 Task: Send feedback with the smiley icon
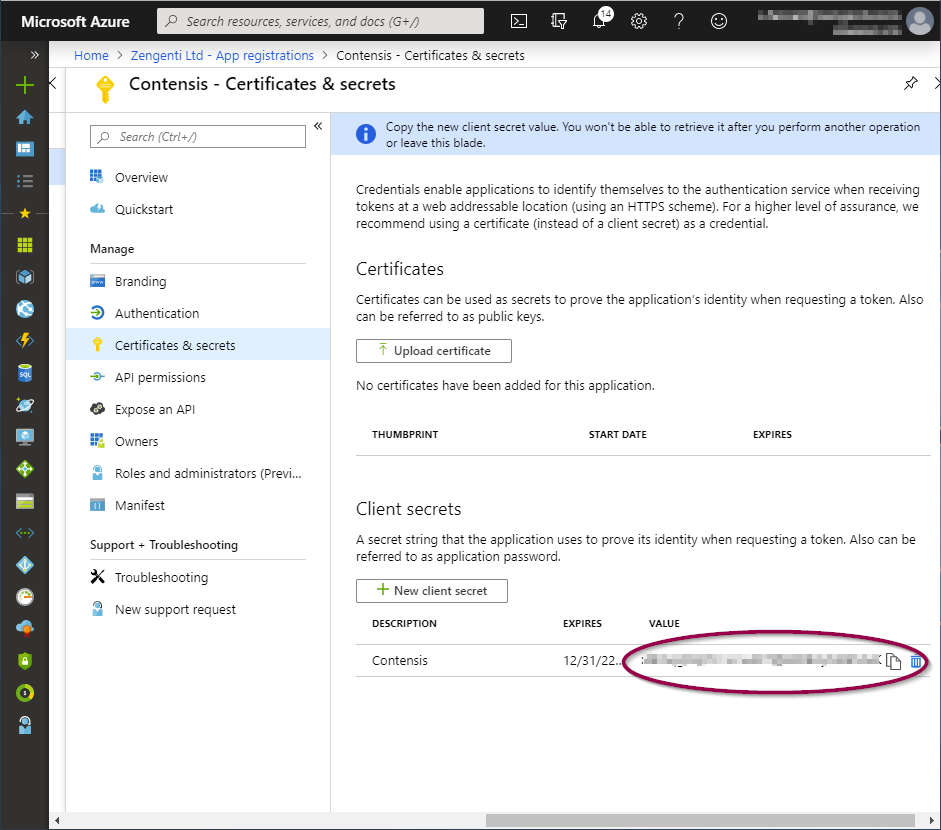718,22
